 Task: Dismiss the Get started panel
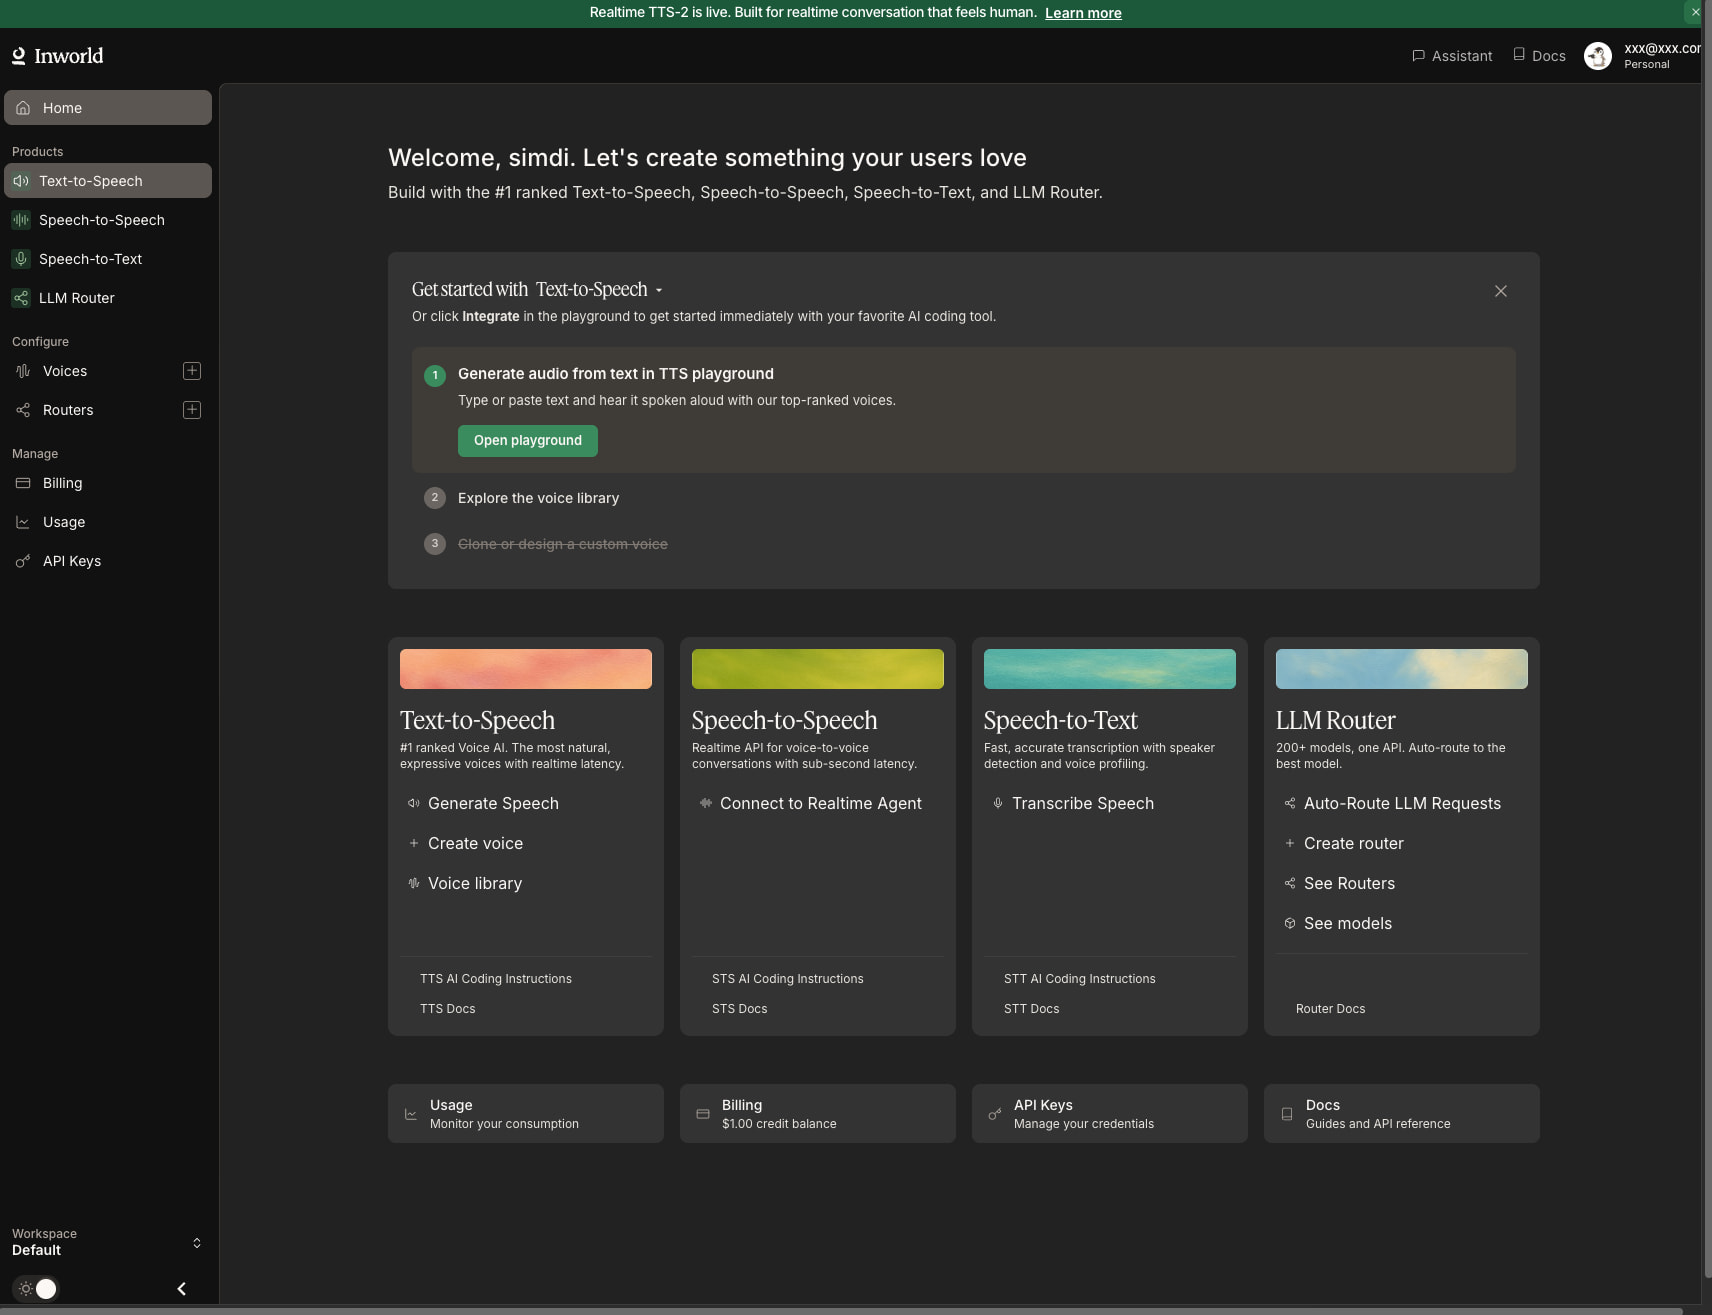[x=1501, y=291]
